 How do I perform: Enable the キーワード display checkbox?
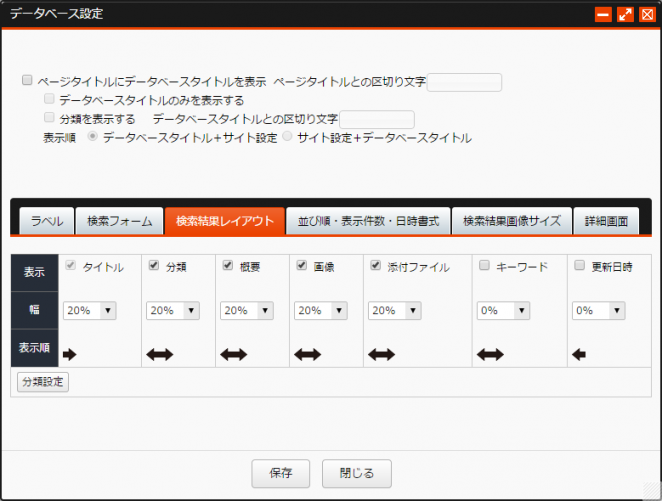click(484, 265)
